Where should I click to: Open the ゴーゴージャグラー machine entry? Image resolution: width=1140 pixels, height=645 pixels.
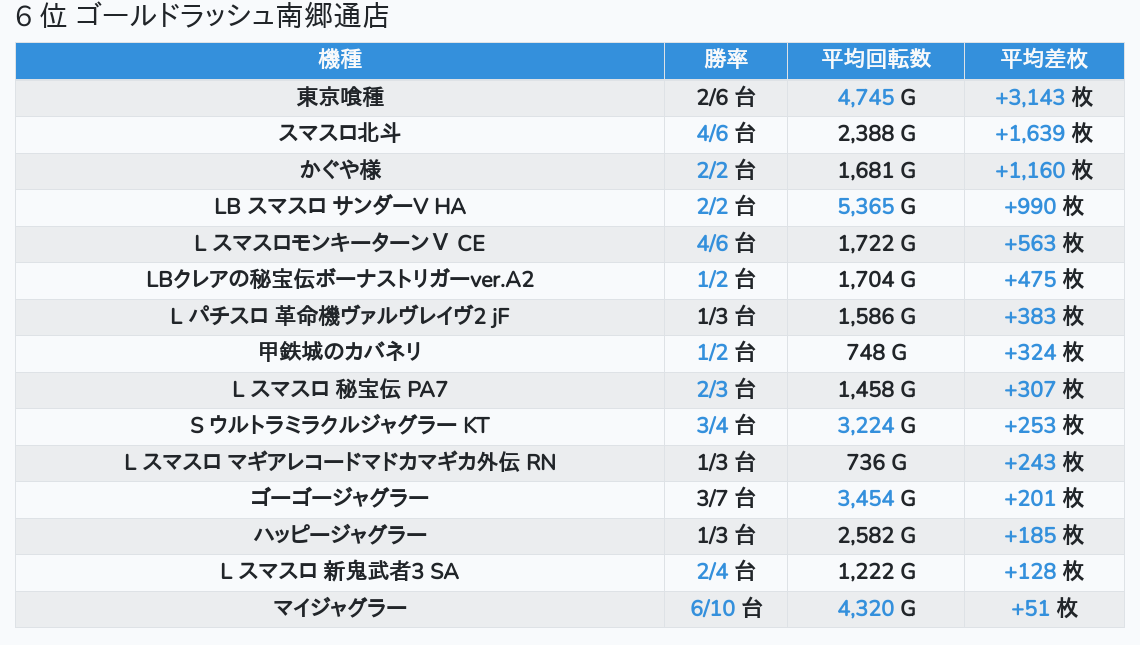pos(340,498)
